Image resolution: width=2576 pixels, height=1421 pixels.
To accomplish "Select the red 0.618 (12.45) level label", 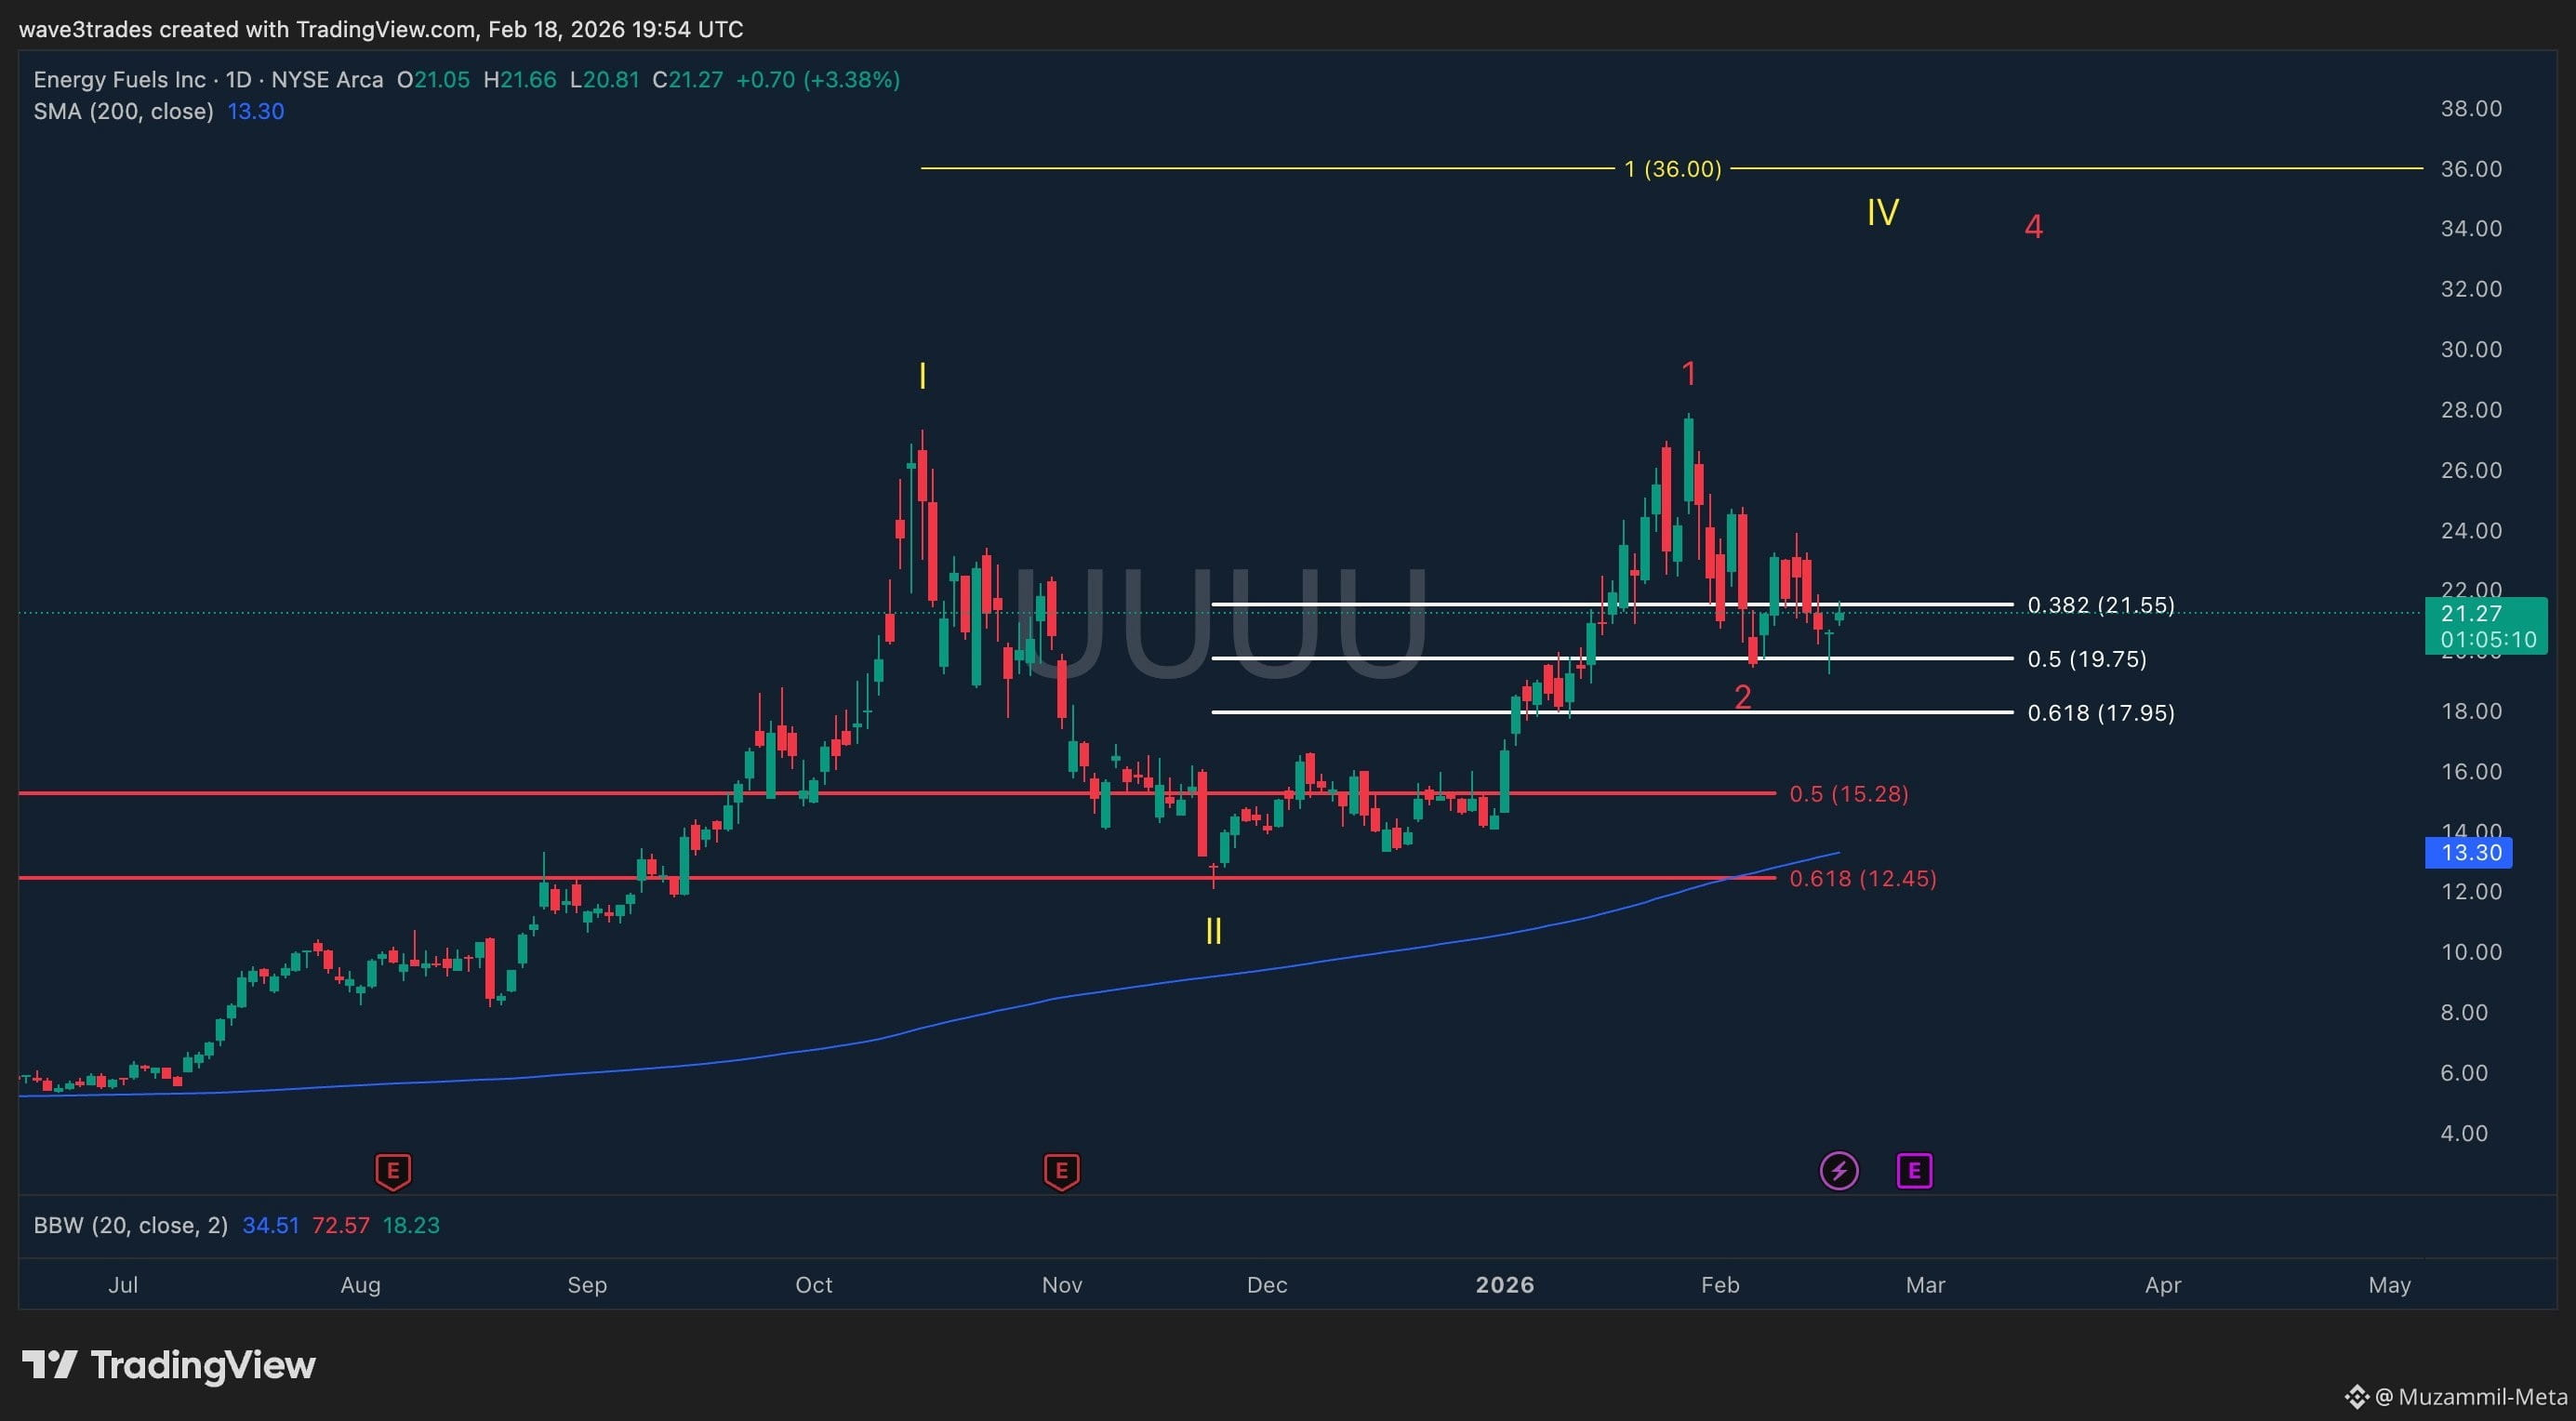I will click(1862, 879).
